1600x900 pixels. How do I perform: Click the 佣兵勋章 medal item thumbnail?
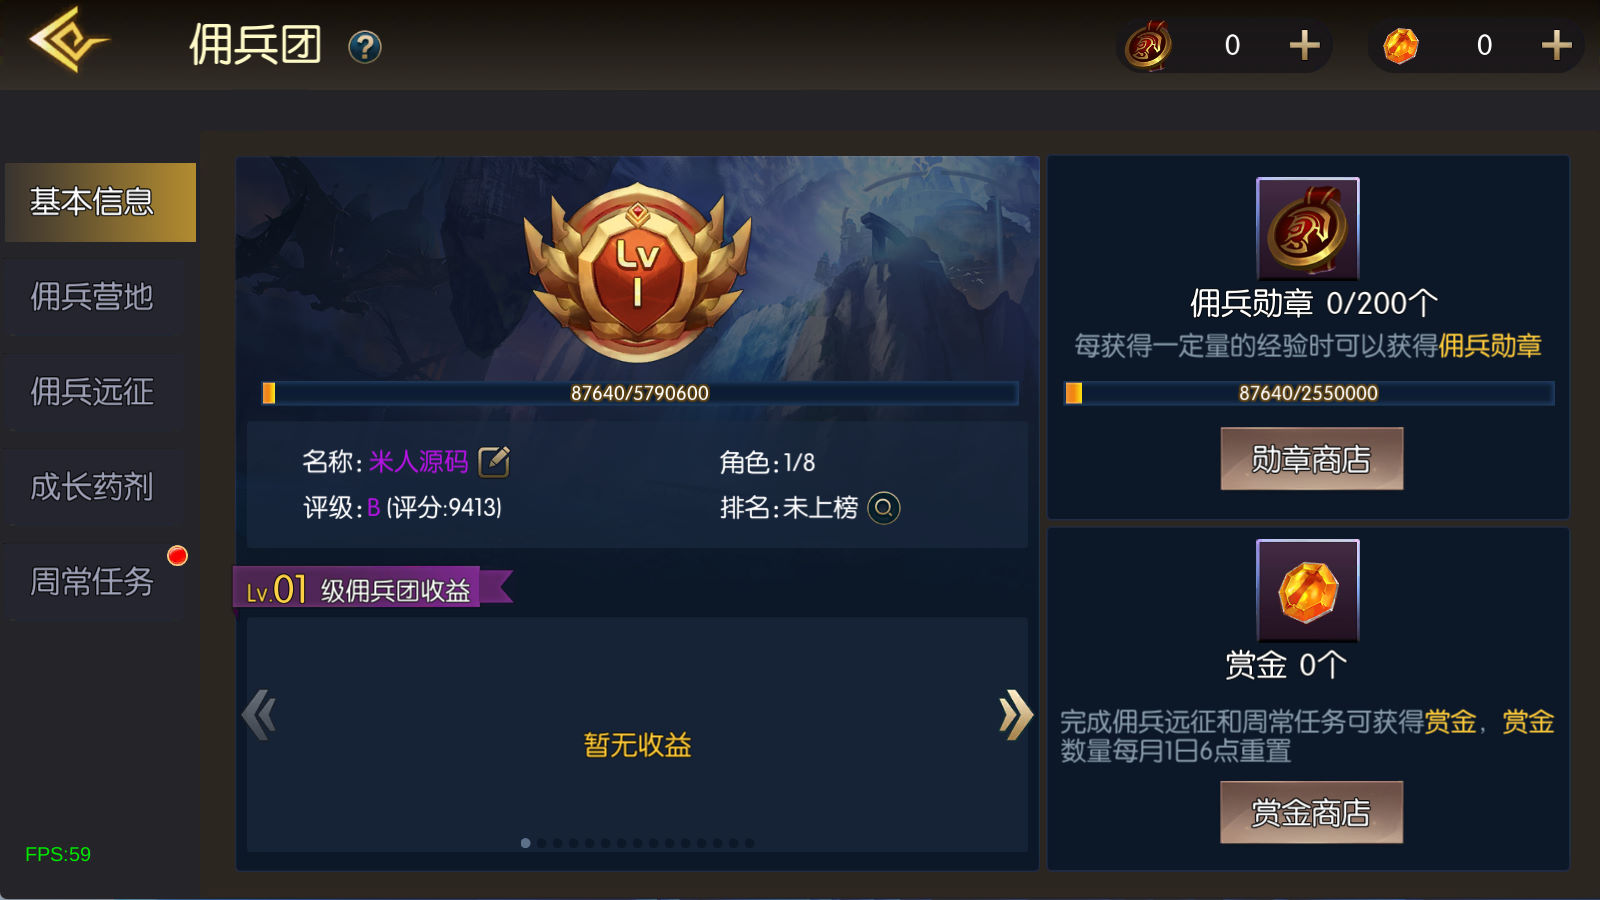(x=1308, y=228)
